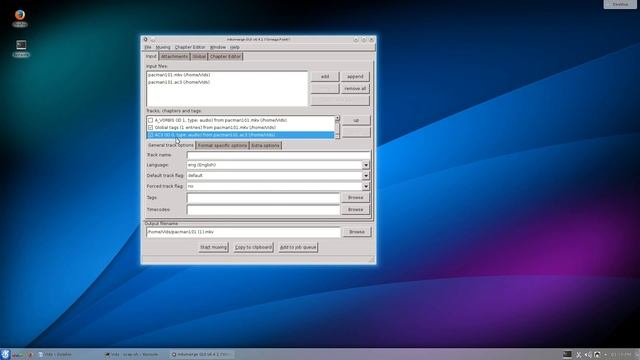Open the KDE application launcher
Image resolution: width=640 pixels, height=360 pixels.
5,354
